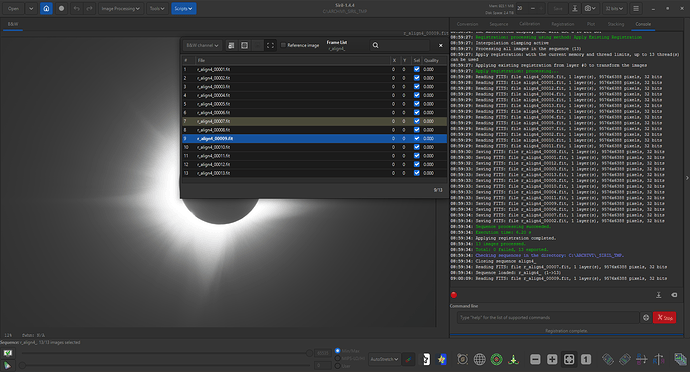Switch to the Stacking tab
The width and height of the screenshot is (690, 372).
(616, 24)
